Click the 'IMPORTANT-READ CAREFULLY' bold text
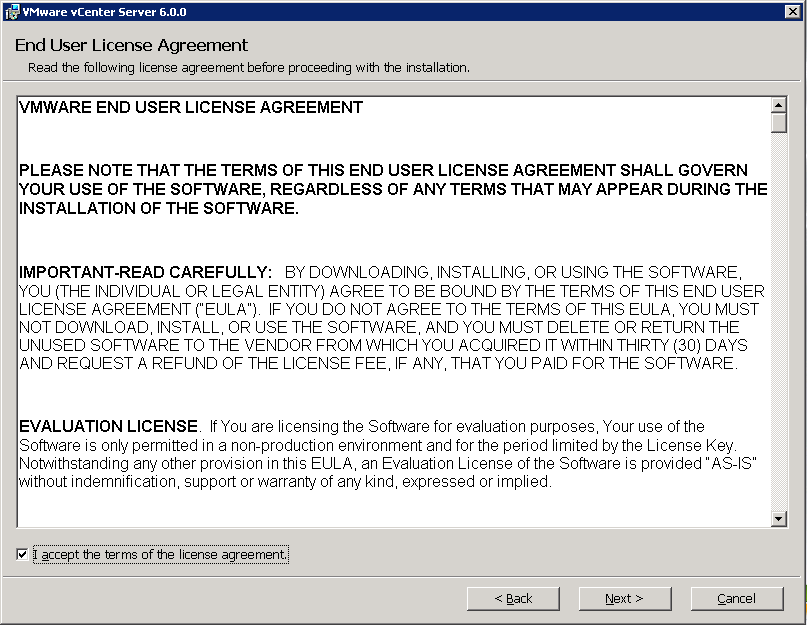Screen dimensions: 807x625 [146, 272]
